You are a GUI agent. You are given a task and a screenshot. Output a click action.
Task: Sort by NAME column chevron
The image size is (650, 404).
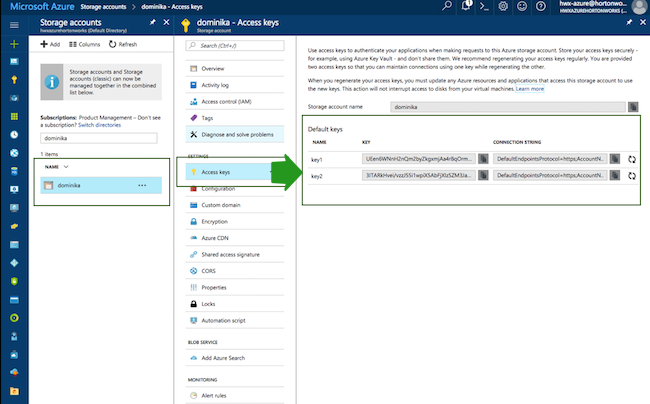66,167
